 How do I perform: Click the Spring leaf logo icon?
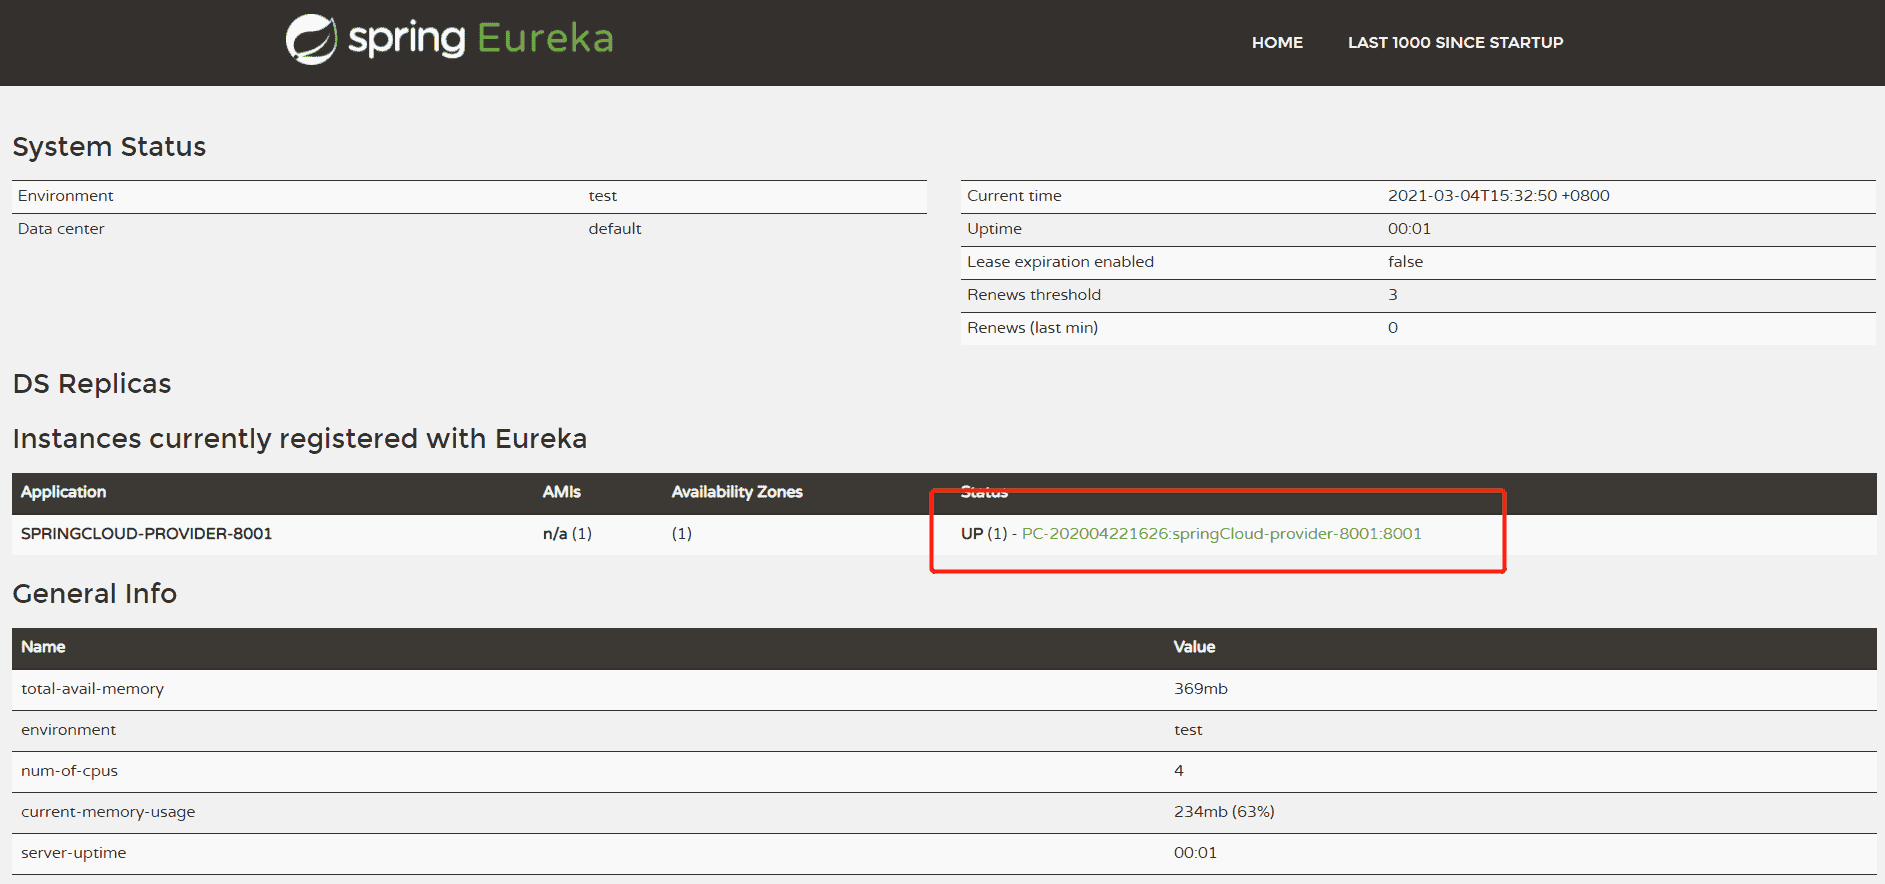[311, 39]
